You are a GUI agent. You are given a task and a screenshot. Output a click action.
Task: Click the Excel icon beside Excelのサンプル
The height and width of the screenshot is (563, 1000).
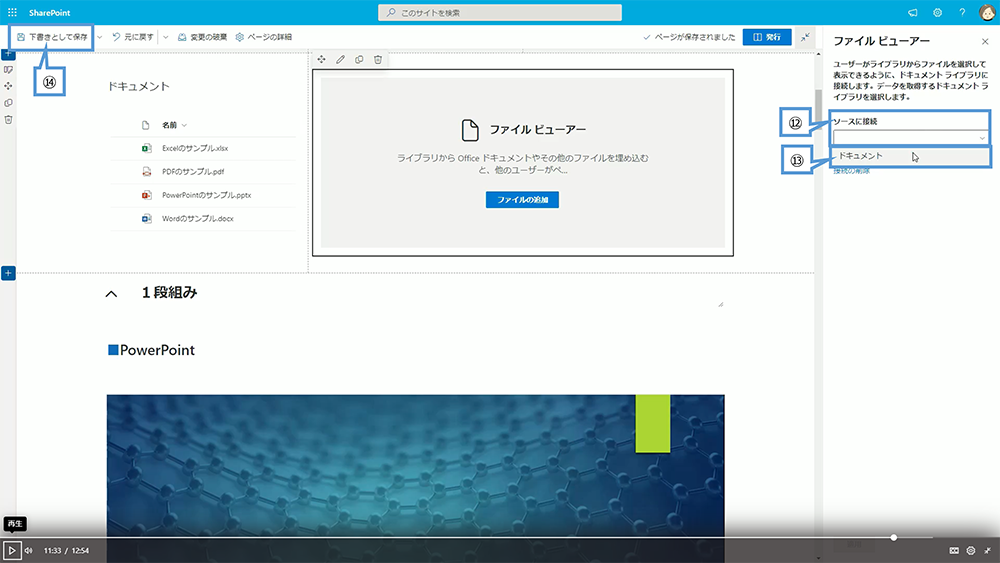click(x=146, y=148)
